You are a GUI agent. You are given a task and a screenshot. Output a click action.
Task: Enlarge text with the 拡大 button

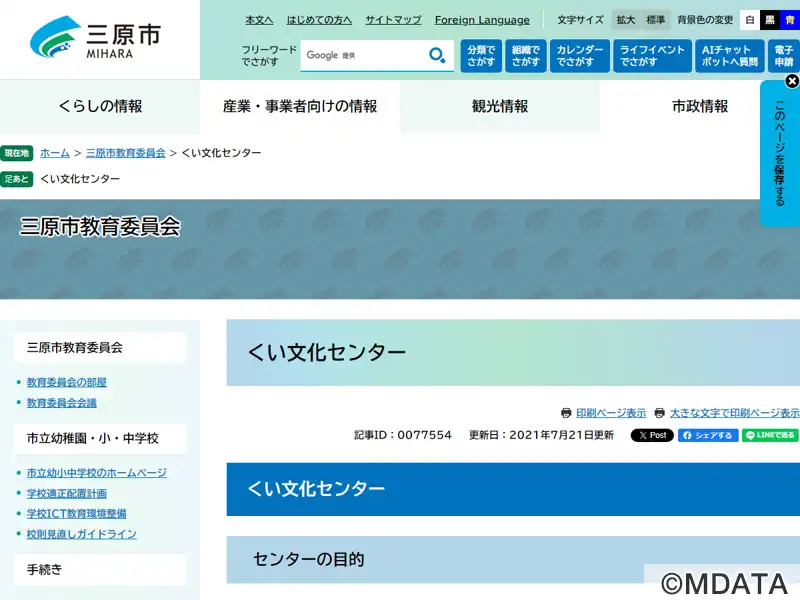tap(626, 20)
